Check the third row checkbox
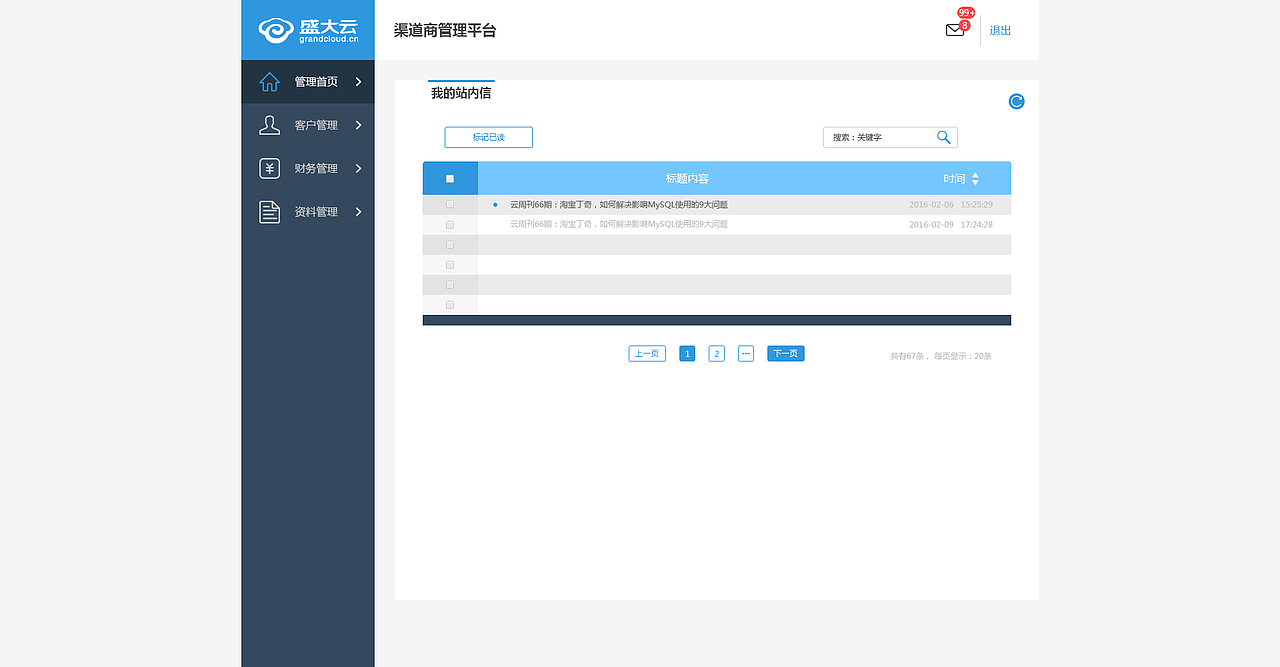 [x=450, y=244]
